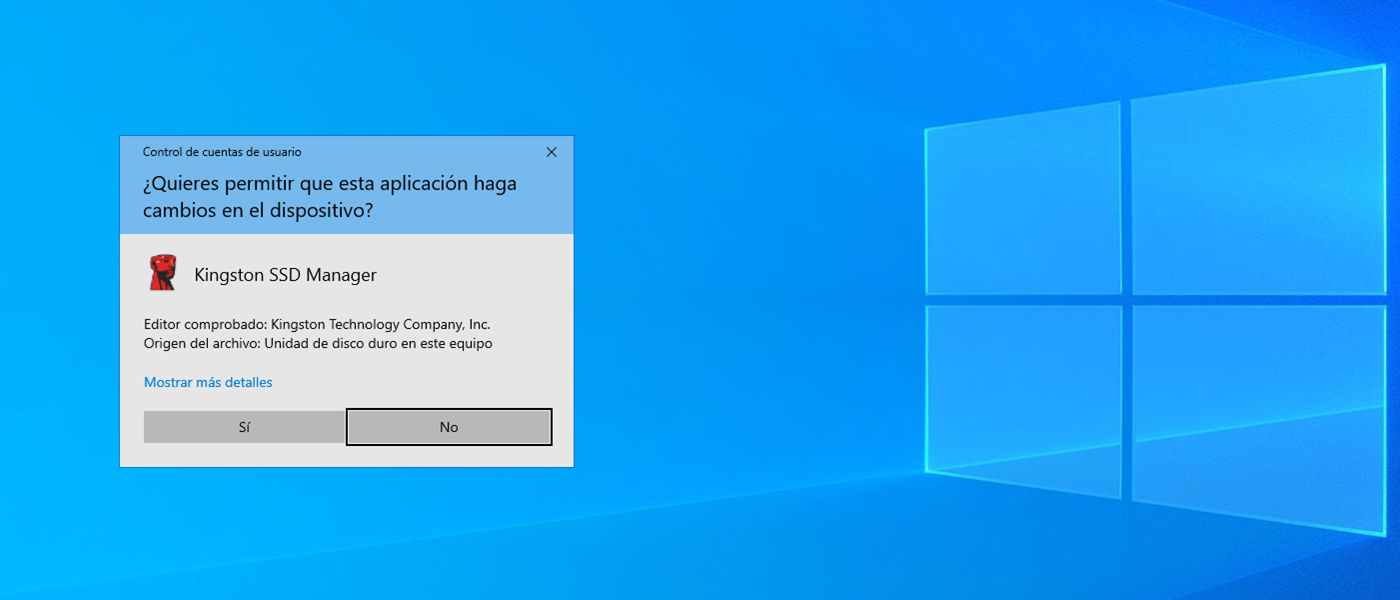Image resolution: width=1400 pixels, height=600 pixels.
Task: Click the Control de cuentas de usuario title text
Action: pos(222,152)
